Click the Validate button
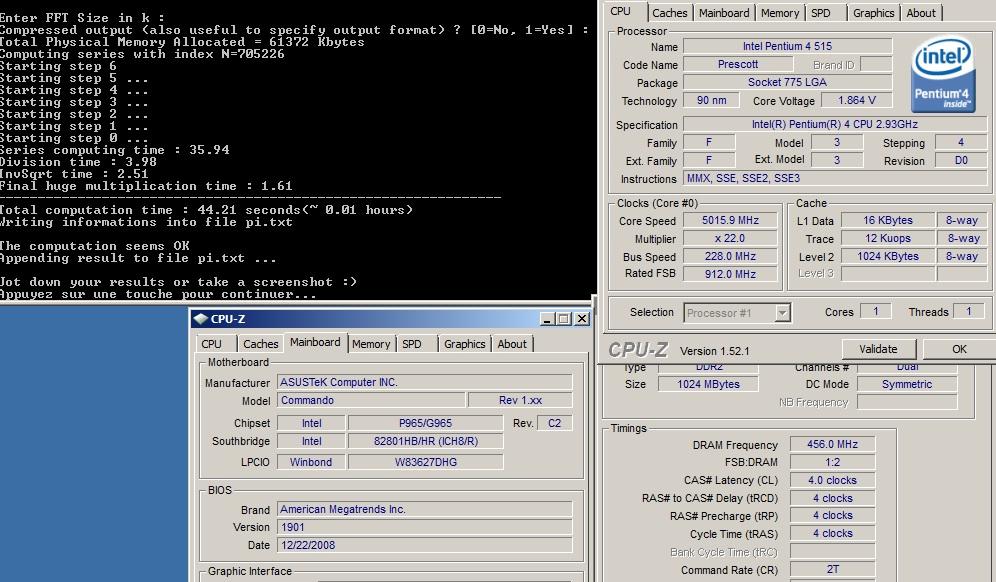The image size is (996, 582). click(878, 349)
